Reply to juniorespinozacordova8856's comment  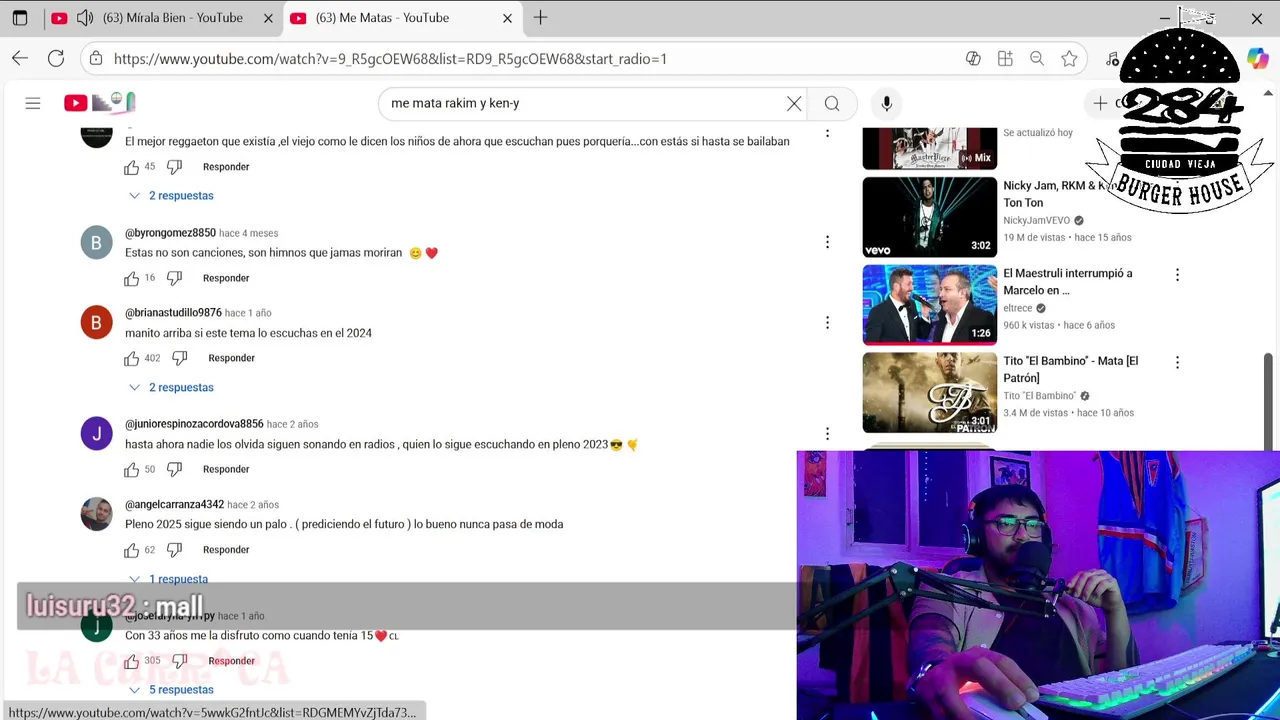(x=226, y=469)
